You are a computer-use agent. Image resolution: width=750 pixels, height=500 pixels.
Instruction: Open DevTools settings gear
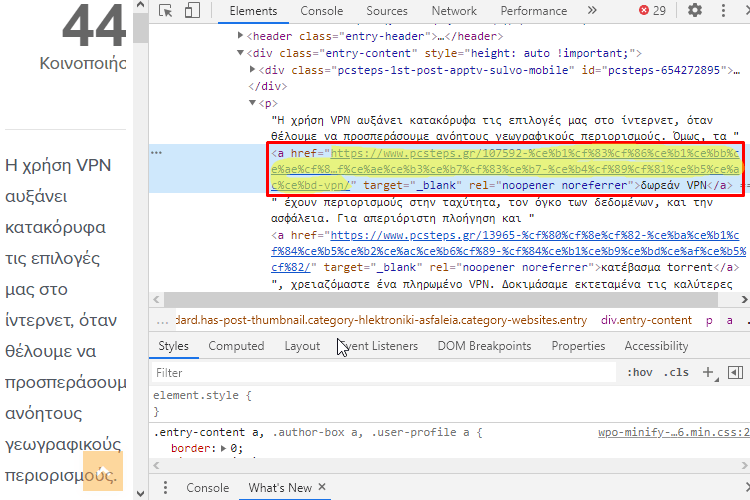point(695,10)
